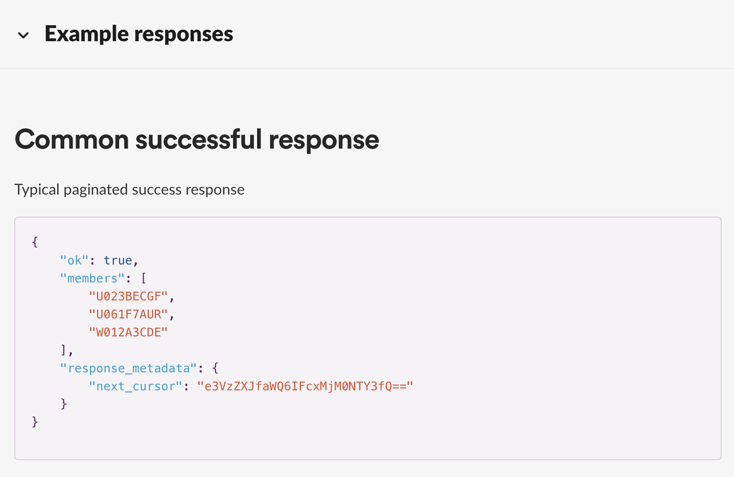Click the "next_cursor" key

click(135, 386)
